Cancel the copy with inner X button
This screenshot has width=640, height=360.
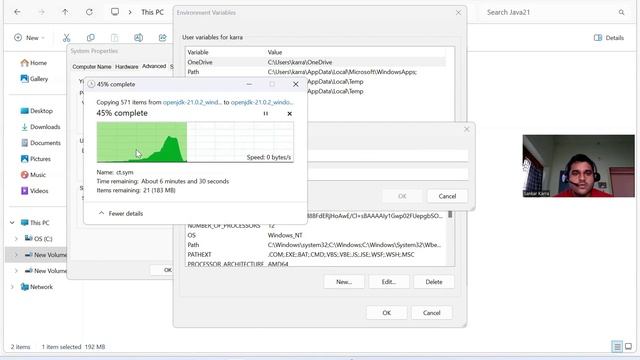289,113
